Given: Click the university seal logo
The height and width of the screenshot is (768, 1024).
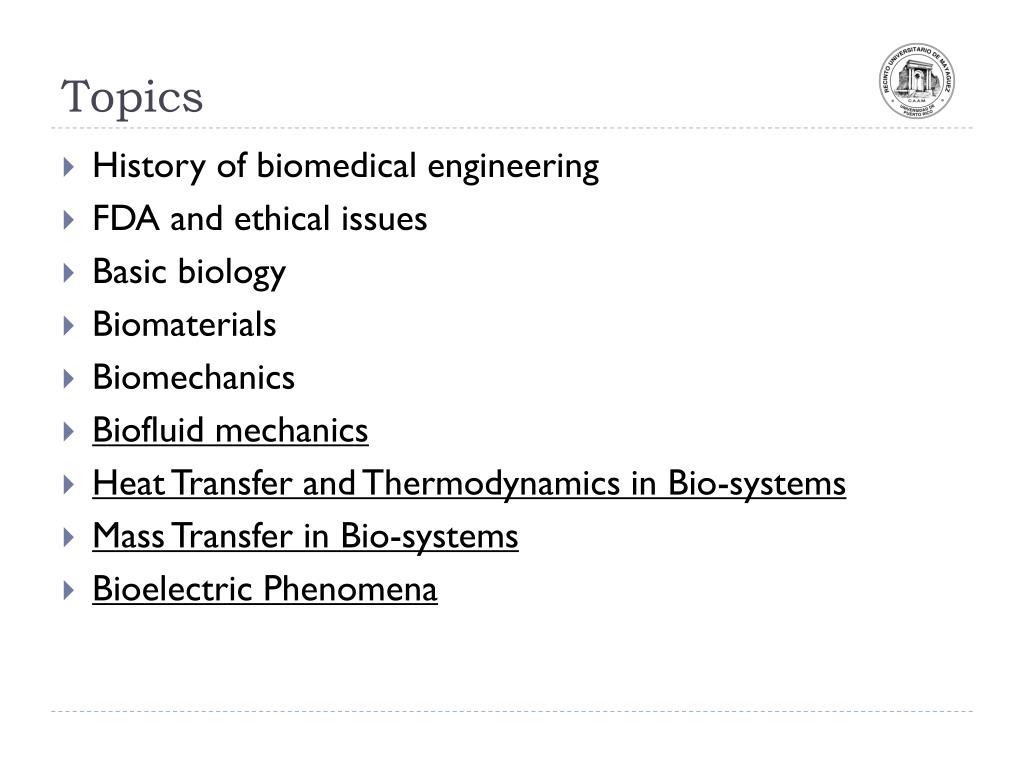Looking at the screenshot, I should (x=916, y=81).
